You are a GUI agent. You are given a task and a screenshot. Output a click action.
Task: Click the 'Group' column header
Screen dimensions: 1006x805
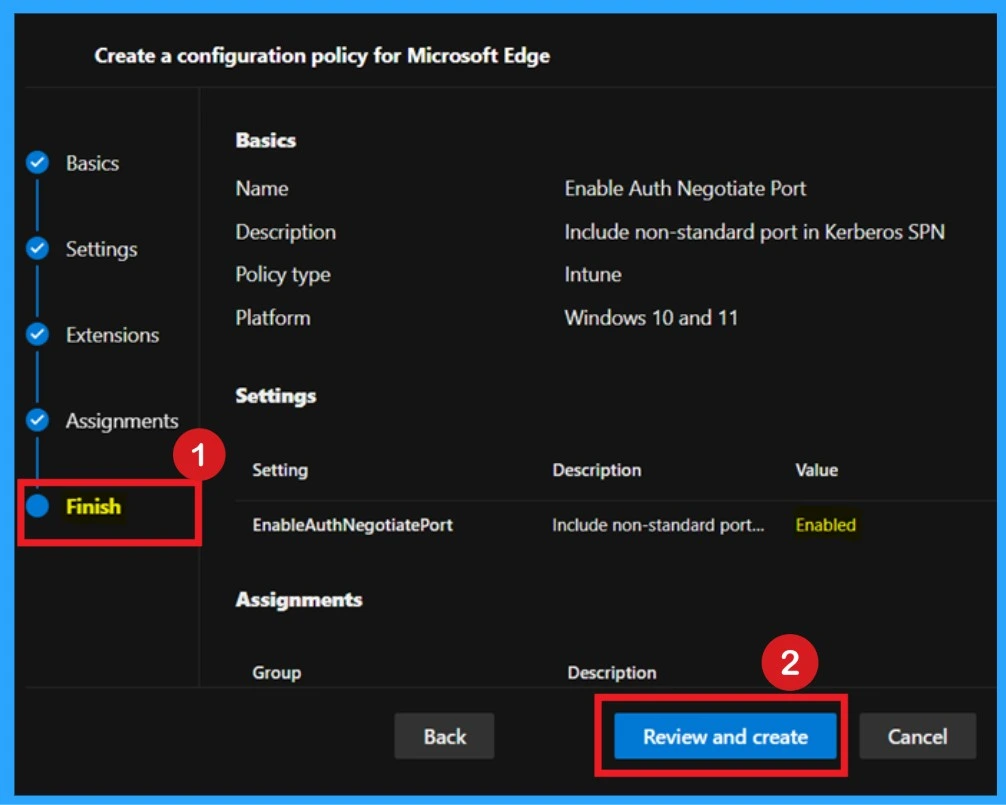277,672
